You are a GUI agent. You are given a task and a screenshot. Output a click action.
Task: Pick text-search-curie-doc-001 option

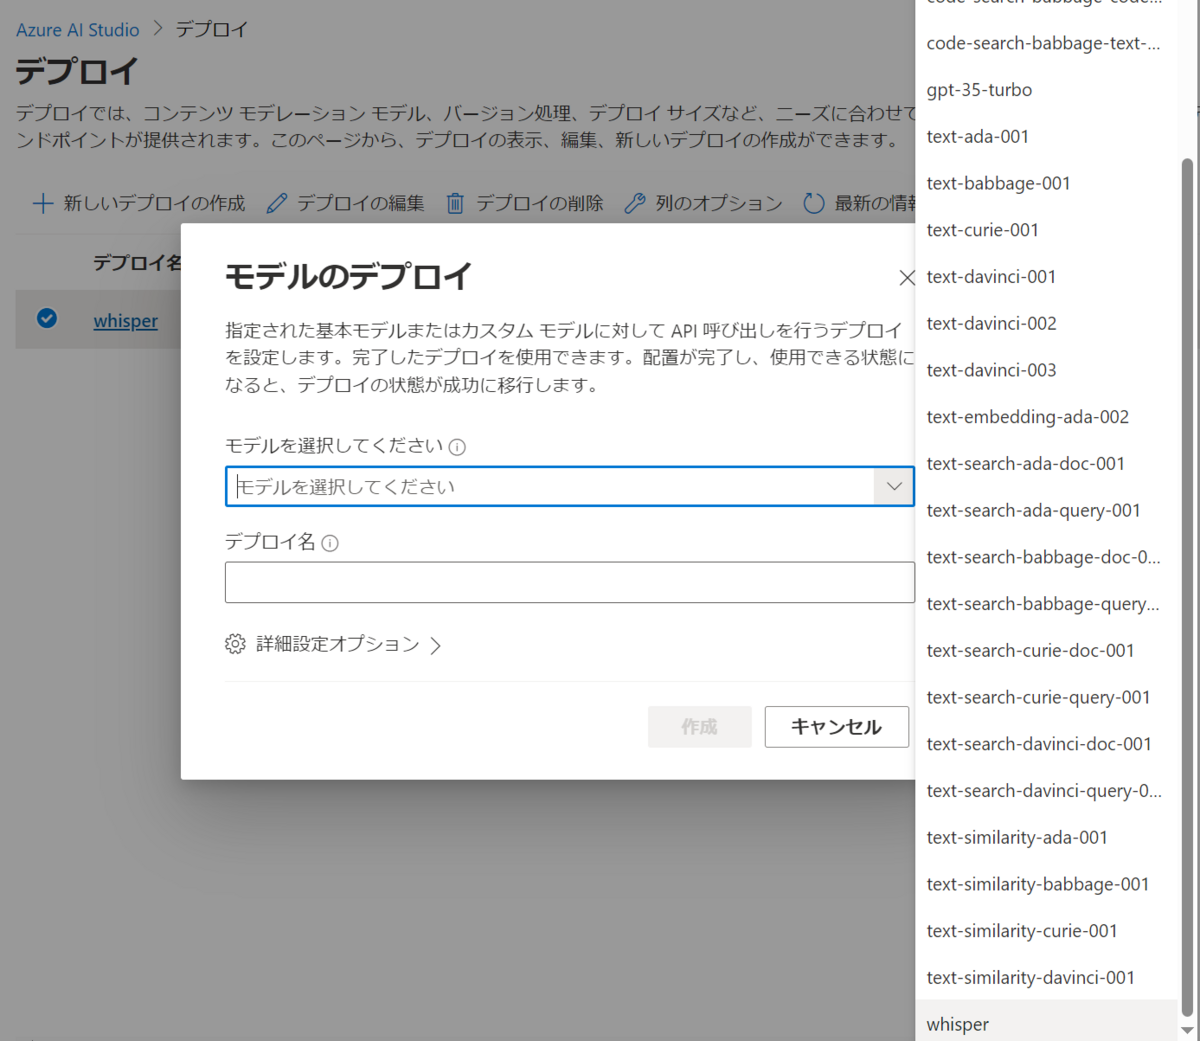click(x=1046, y=650)
